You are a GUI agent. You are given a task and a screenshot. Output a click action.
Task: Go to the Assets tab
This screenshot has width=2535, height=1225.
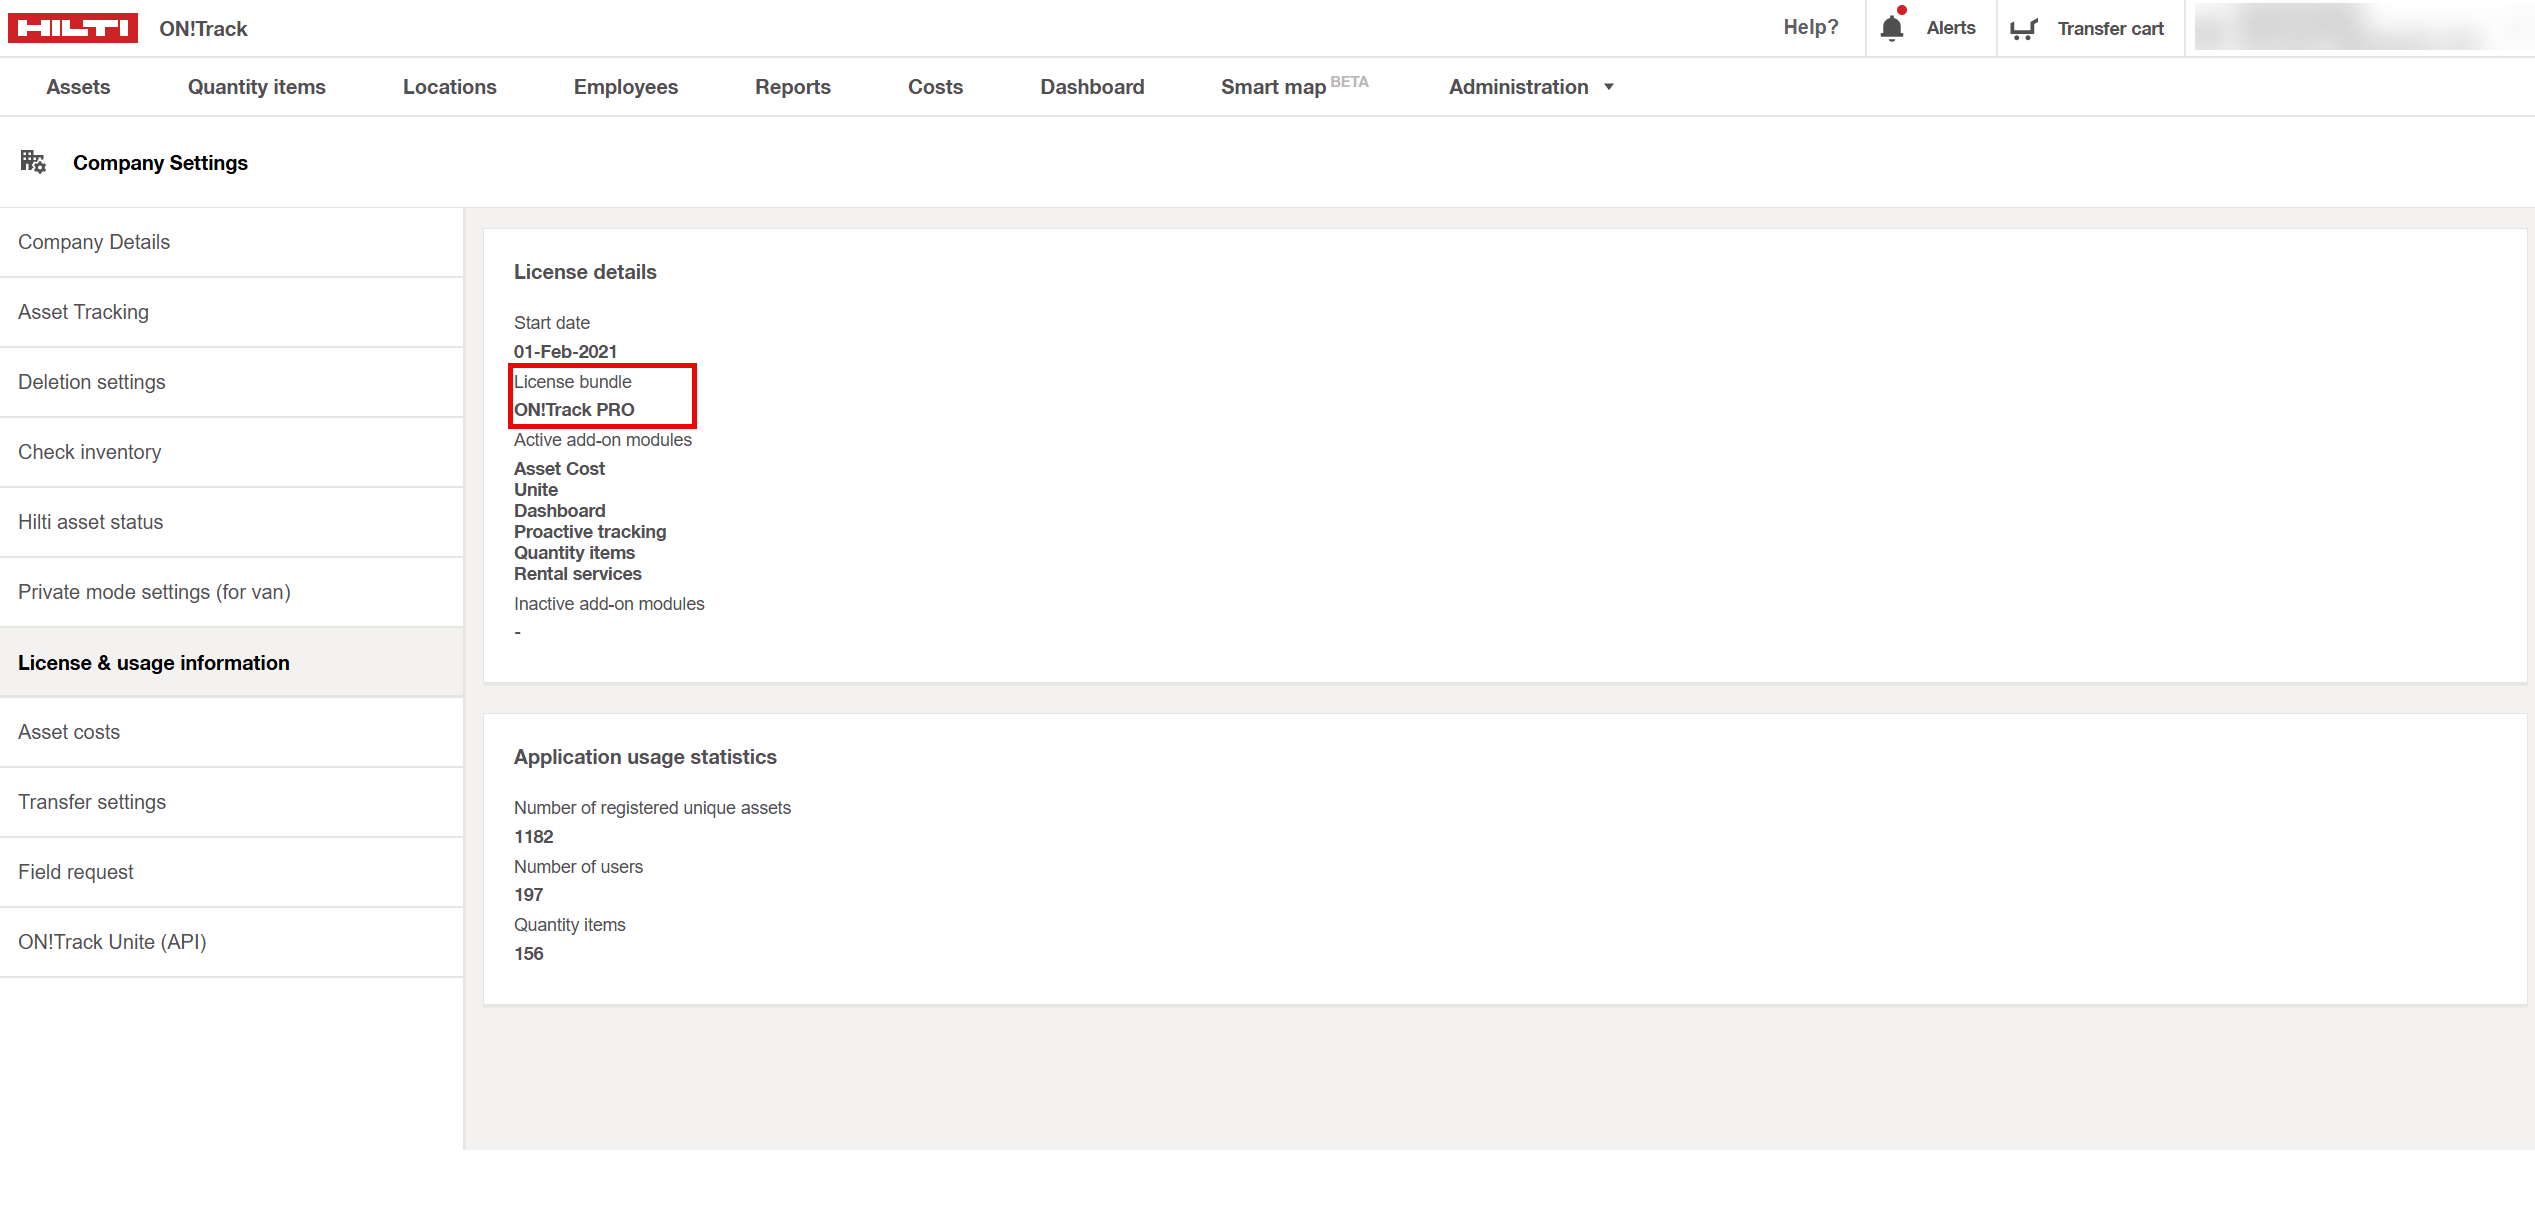[x=78, y=87]
